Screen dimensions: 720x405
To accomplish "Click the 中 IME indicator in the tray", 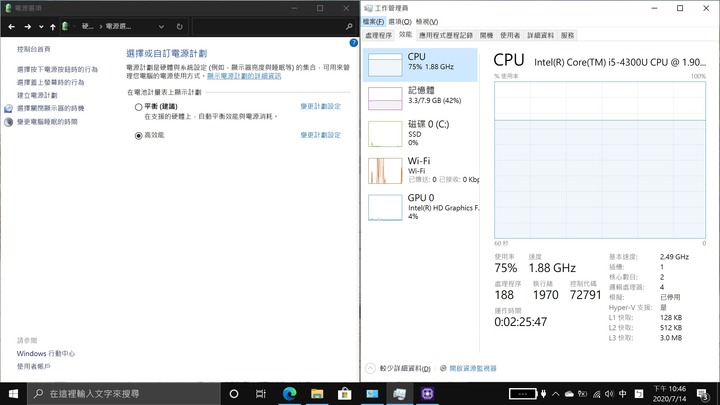I will point(623,394).
